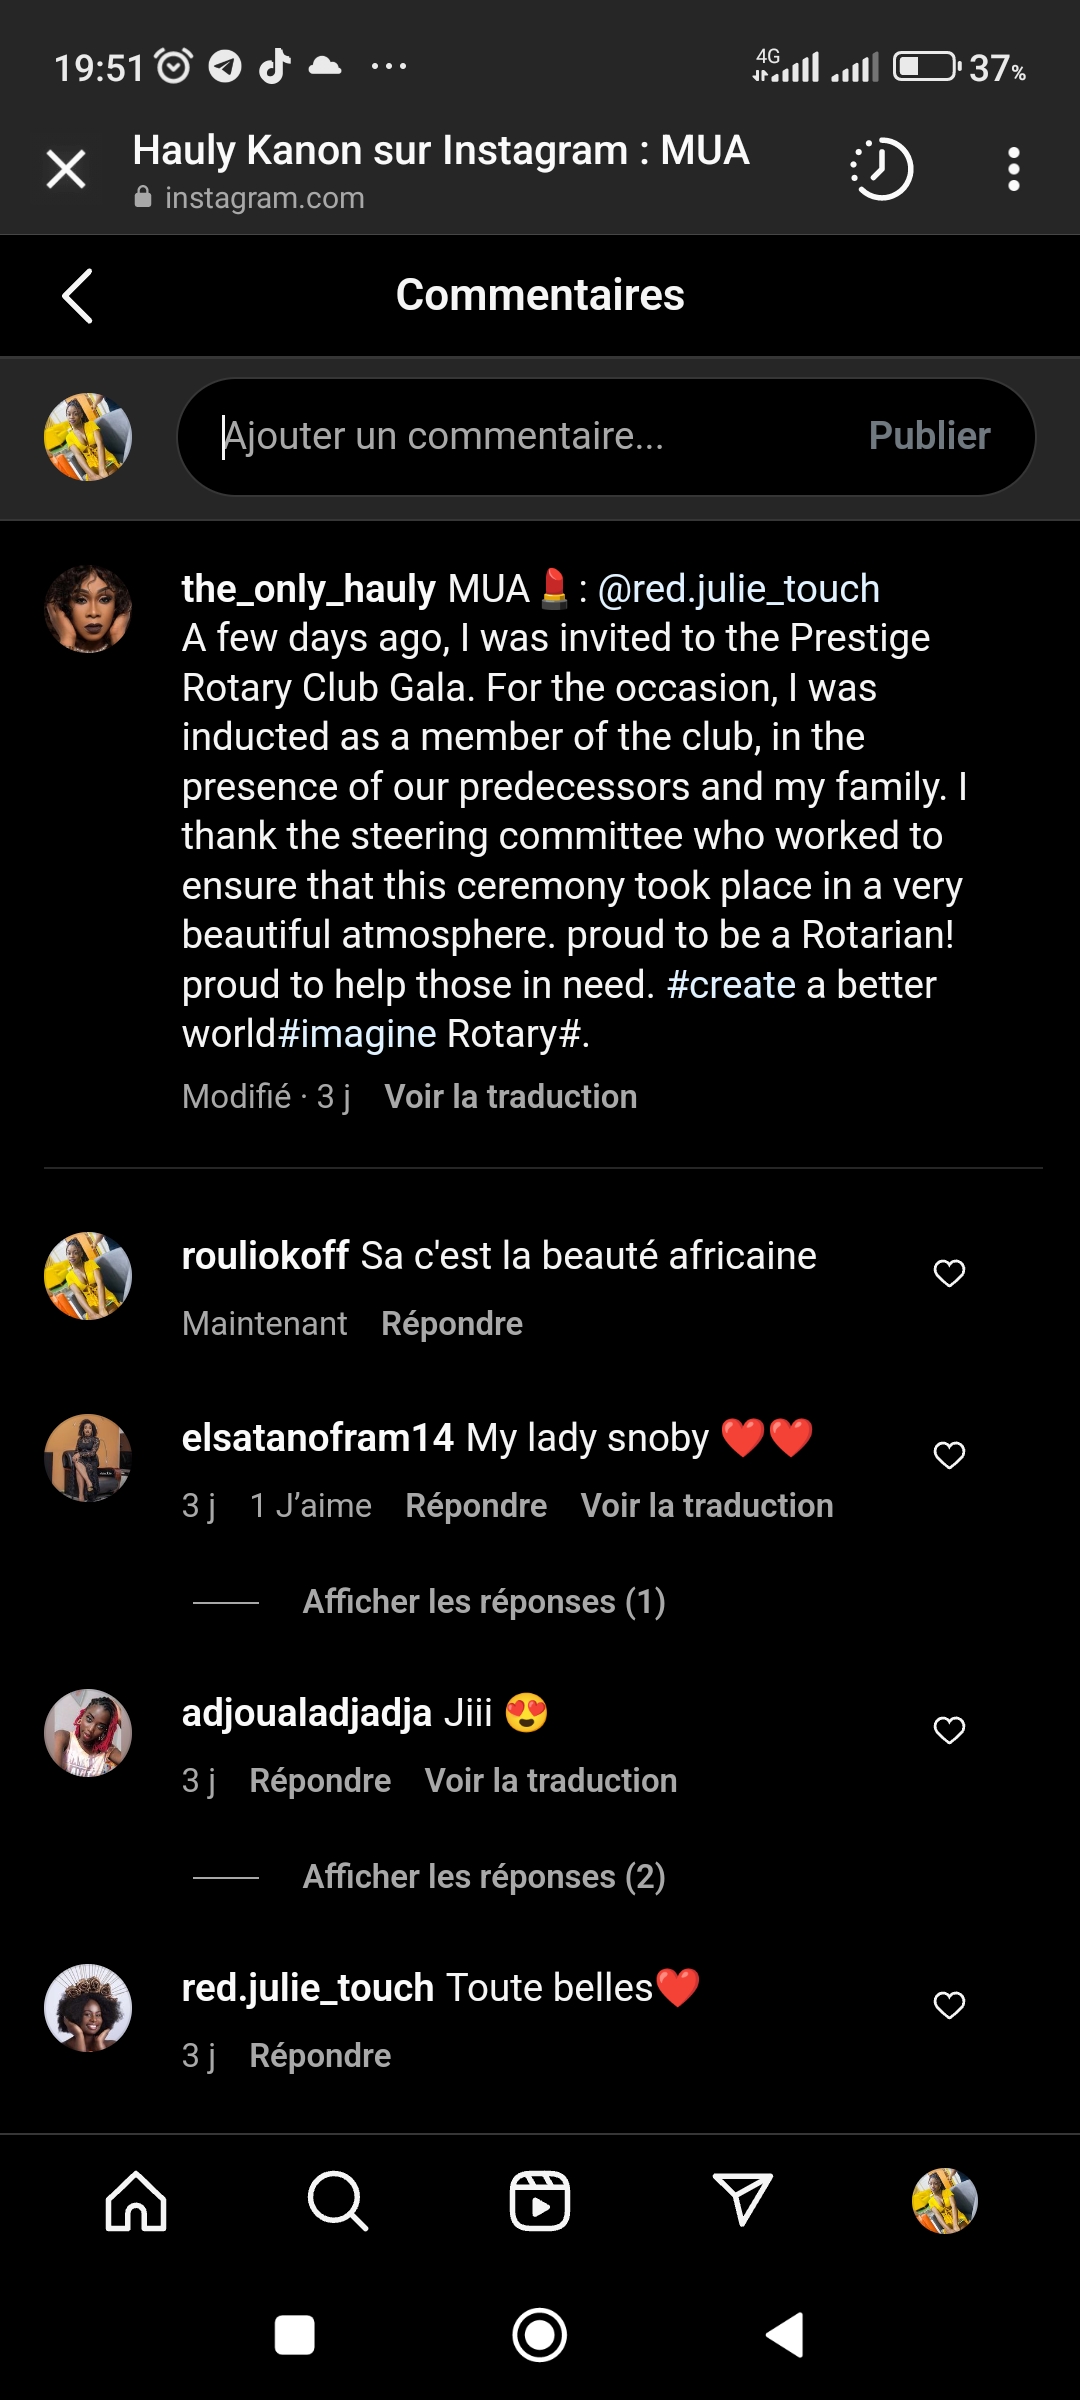Open Direct messages paper-plane icon
Screen dimensions: 1080x2400
[742, 2201]
